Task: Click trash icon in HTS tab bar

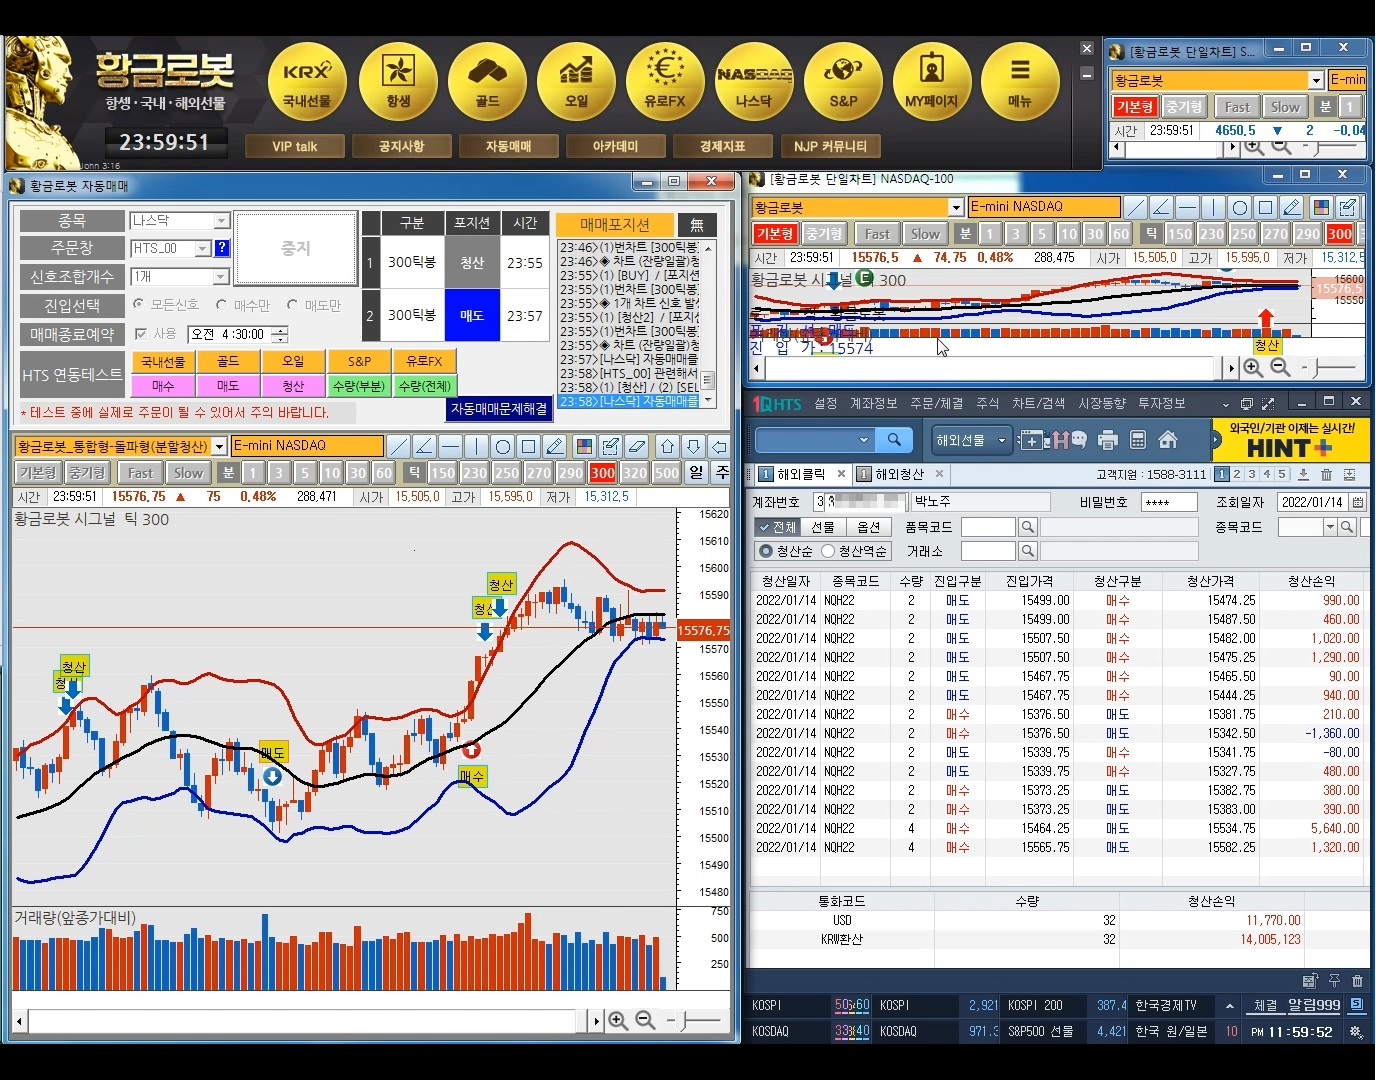Action: (x=1327, y=474)
